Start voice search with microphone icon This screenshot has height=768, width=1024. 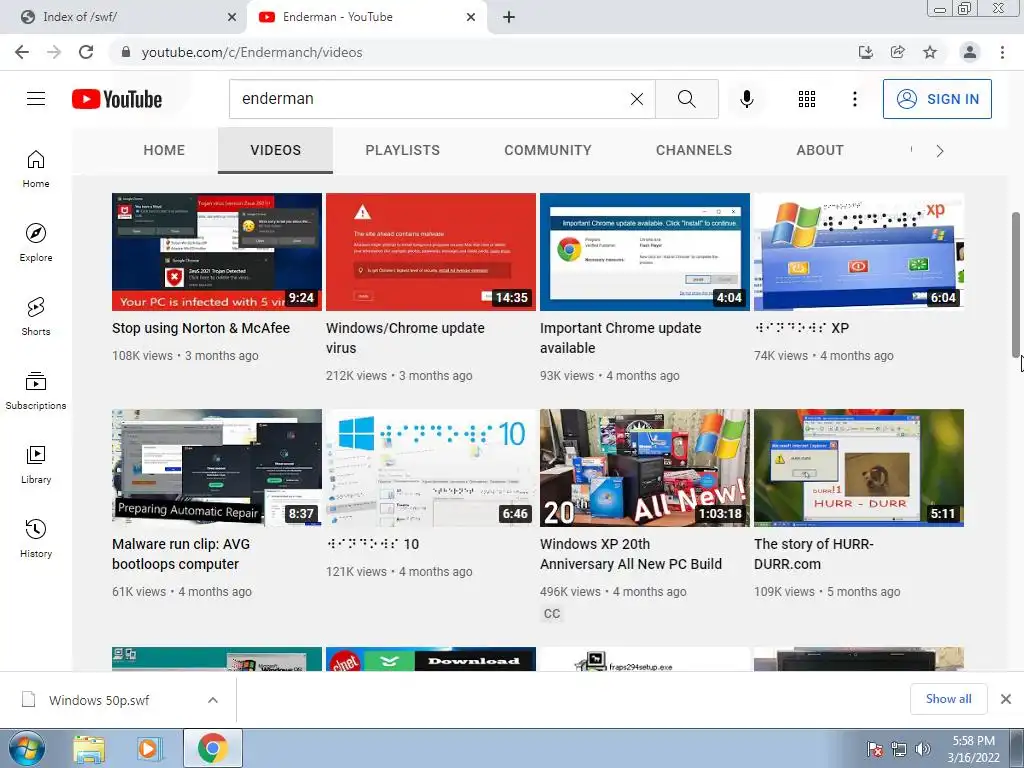coord(747,99)
